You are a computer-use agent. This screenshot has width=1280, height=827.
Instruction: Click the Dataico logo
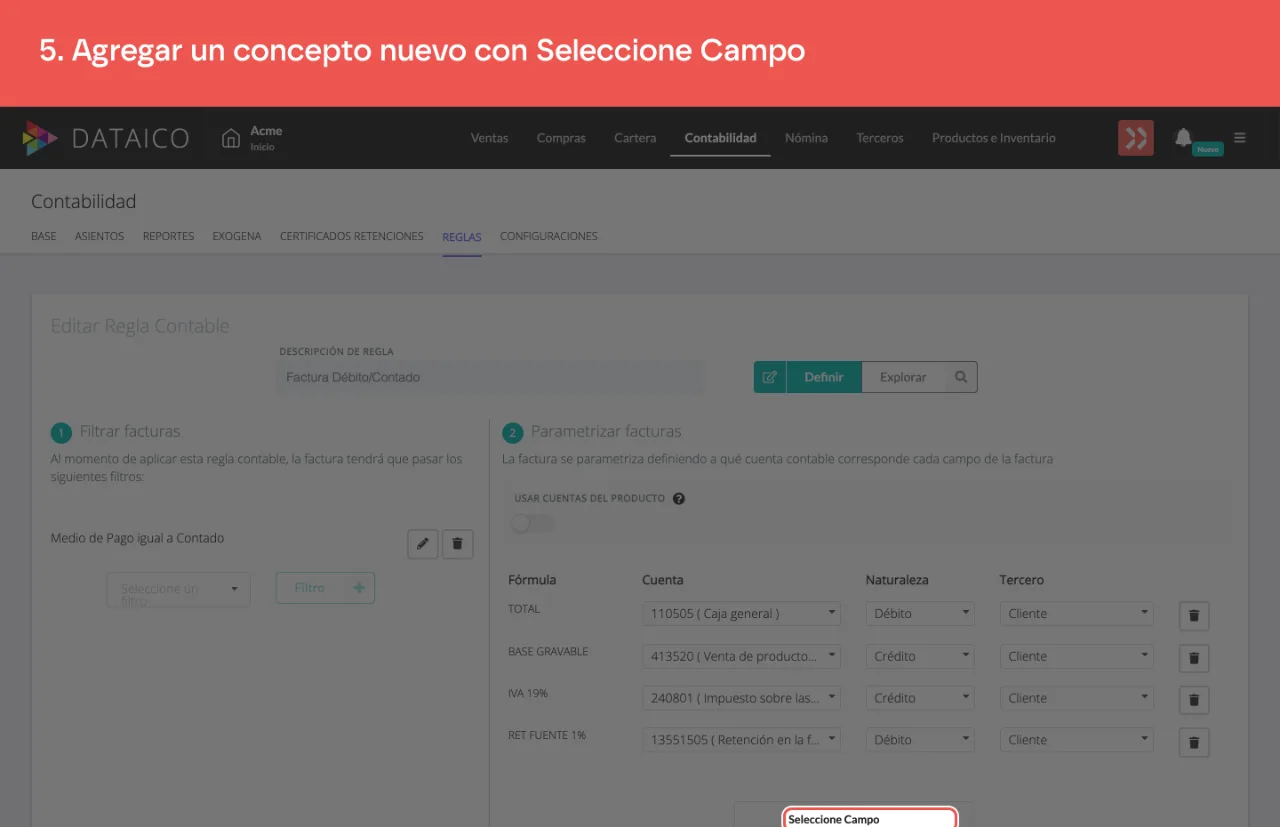coord(106,138)
